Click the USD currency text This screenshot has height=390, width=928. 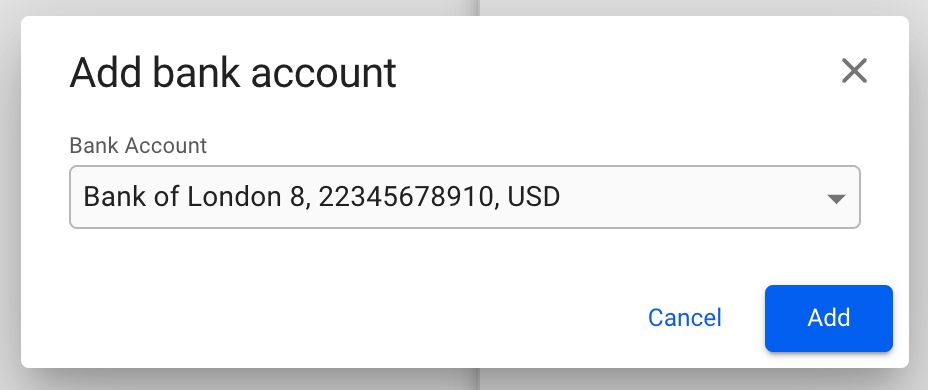(x=534, y=197)
